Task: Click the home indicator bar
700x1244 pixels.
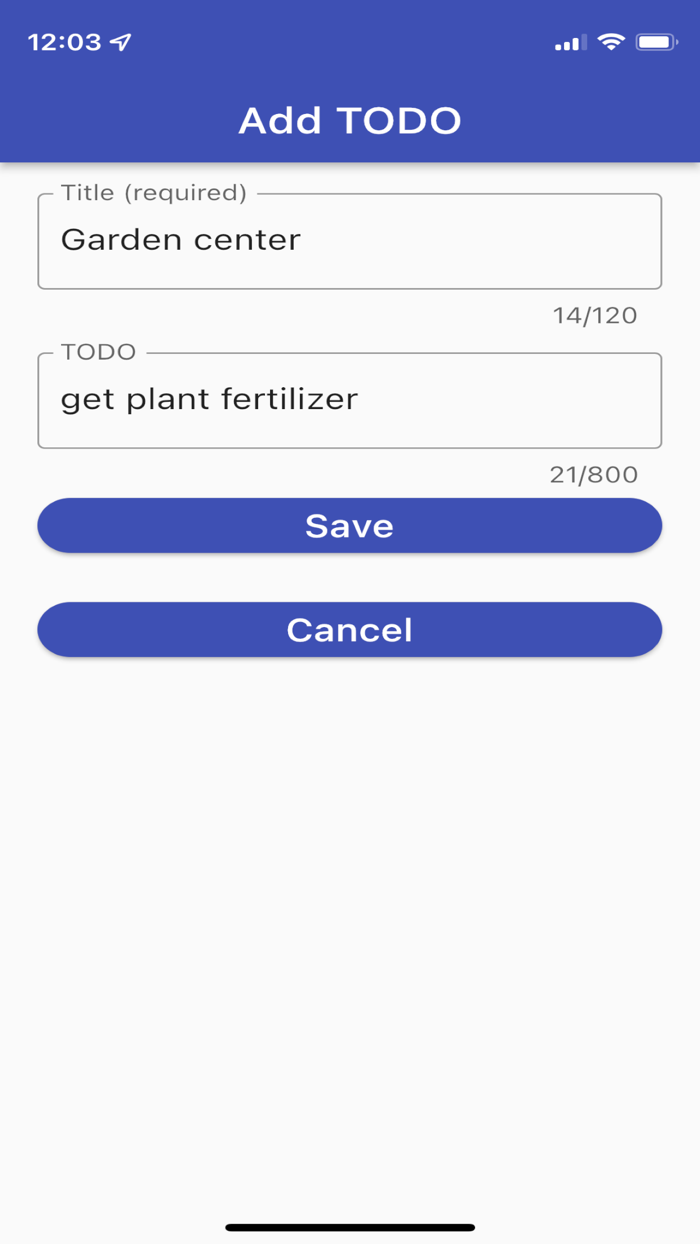Action: click(349, 1224)
